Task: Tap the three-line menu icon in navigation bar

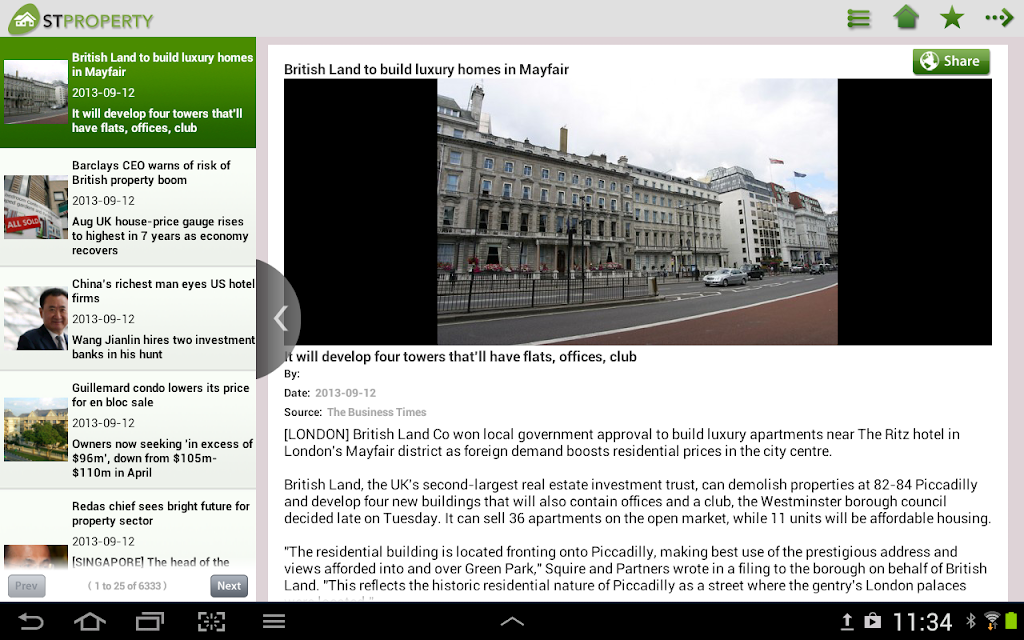Action: point(274,621)
